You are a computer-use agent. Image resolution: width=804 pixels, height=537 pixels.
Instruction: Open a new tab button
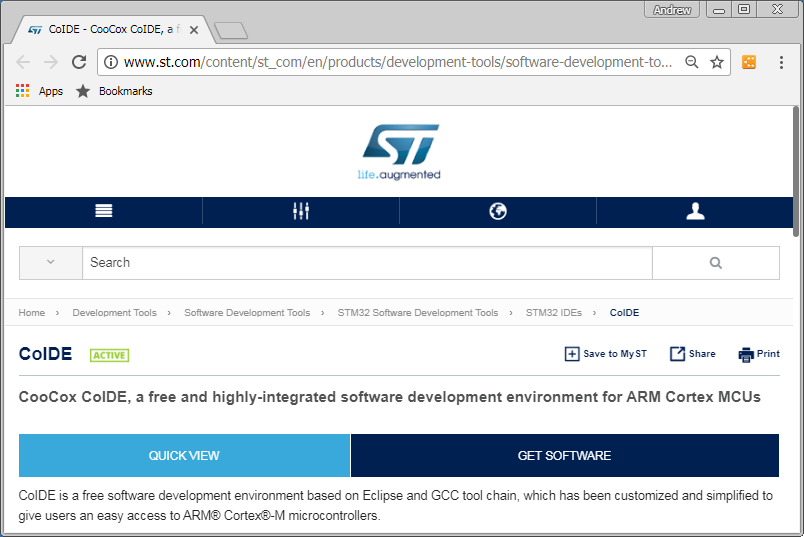click(x=231, y=31)
